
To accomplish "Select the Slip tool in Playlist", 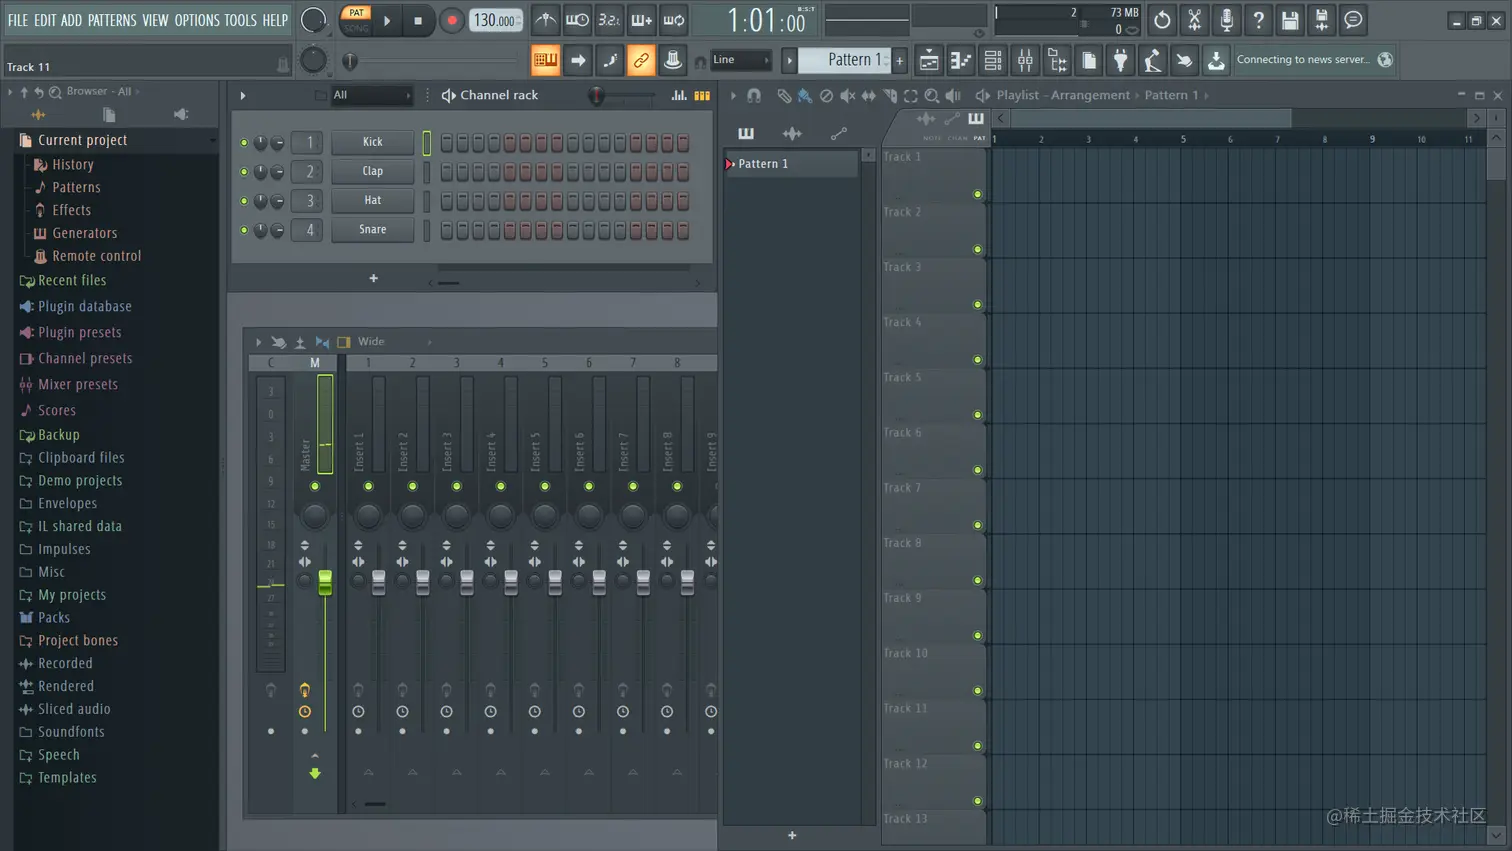I will coord(868,96).
